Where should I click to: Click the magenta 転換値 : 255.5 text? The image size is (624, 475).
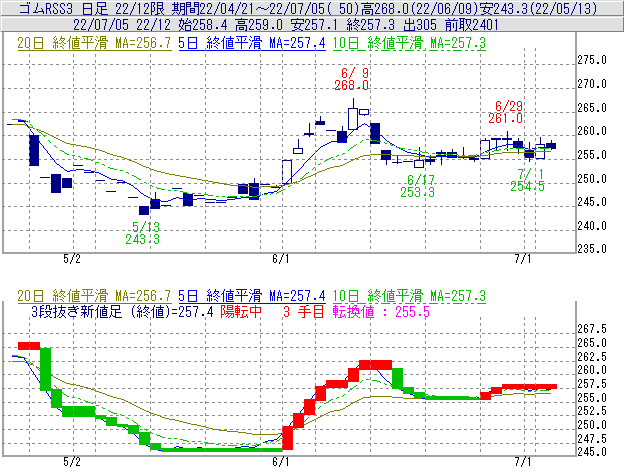pyautogui.click(x=381, y=311)
